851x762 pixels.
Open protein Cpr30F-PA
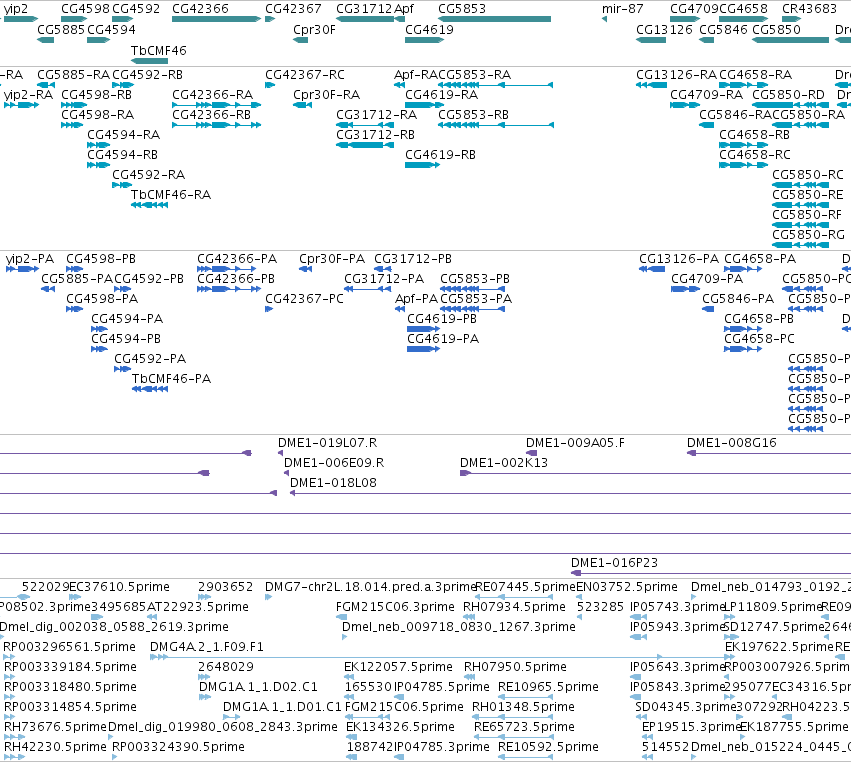point(332,259)
